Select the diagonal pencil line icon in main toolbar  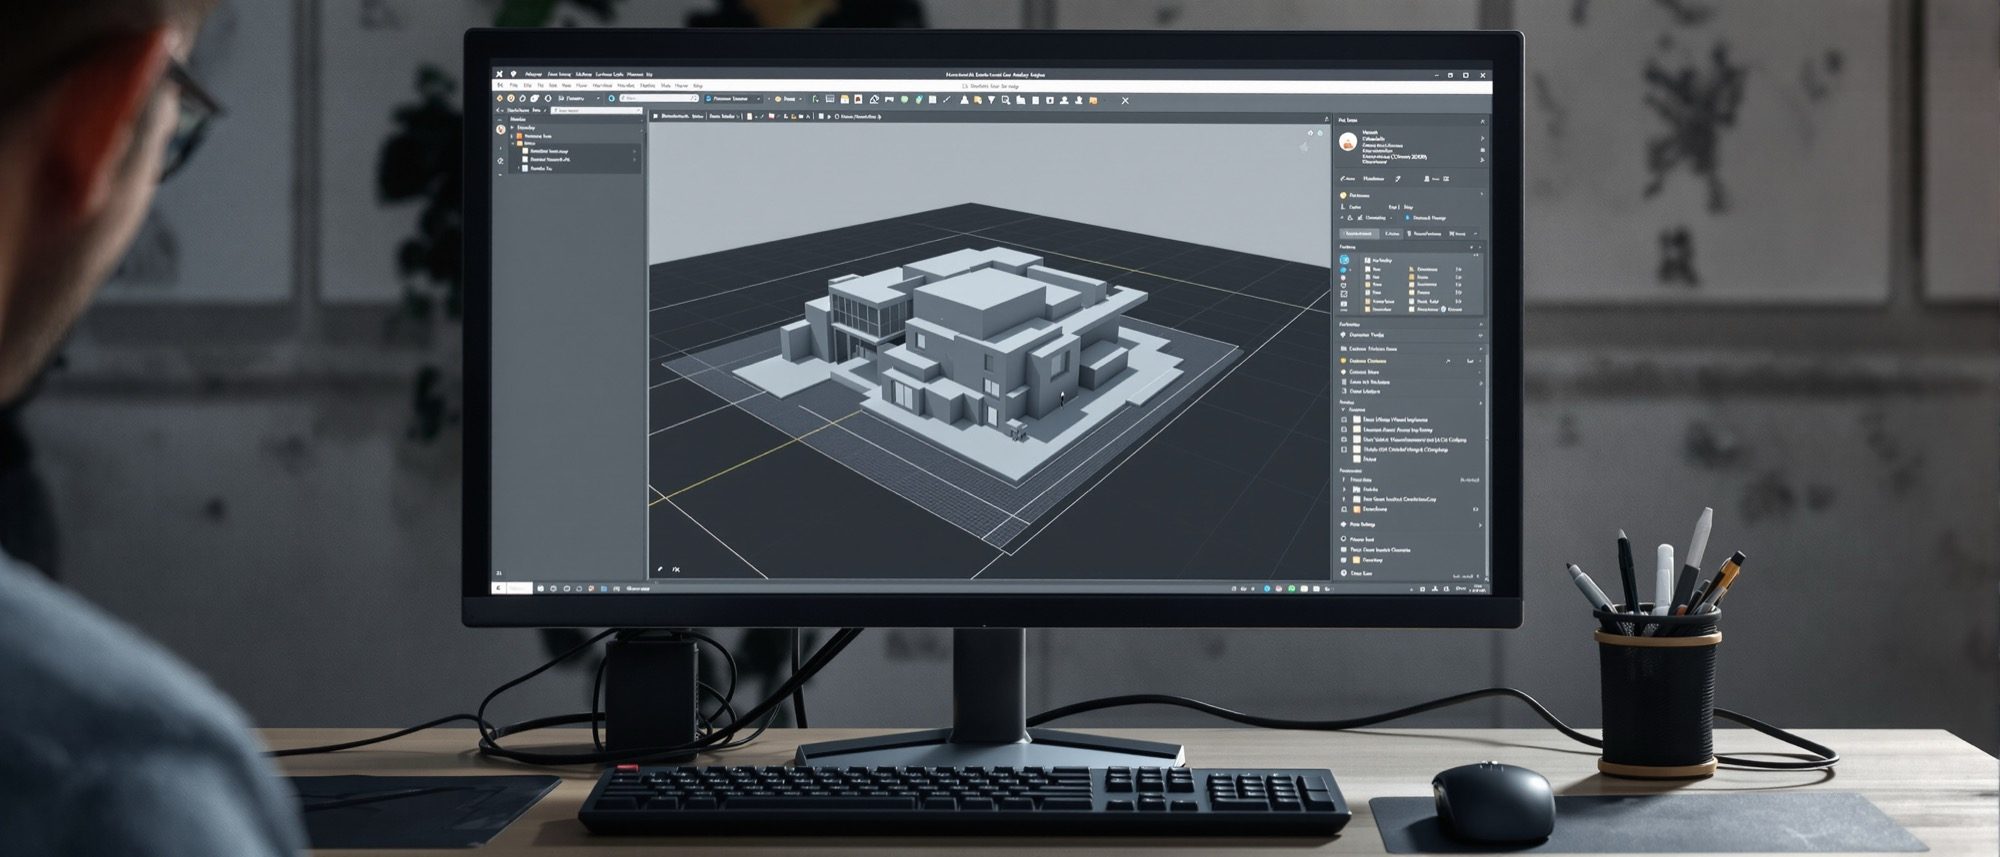(x=946, y=99)
